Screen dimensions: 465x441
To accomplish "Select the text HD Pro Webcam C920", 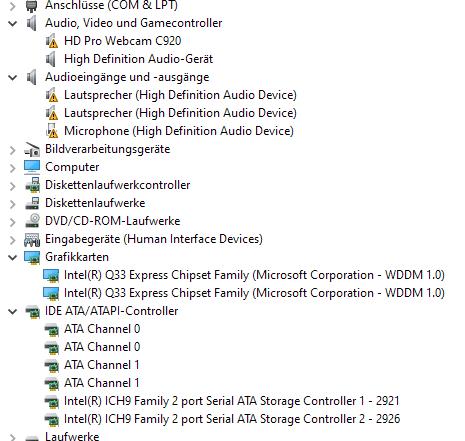I will [x=123, y=41].
